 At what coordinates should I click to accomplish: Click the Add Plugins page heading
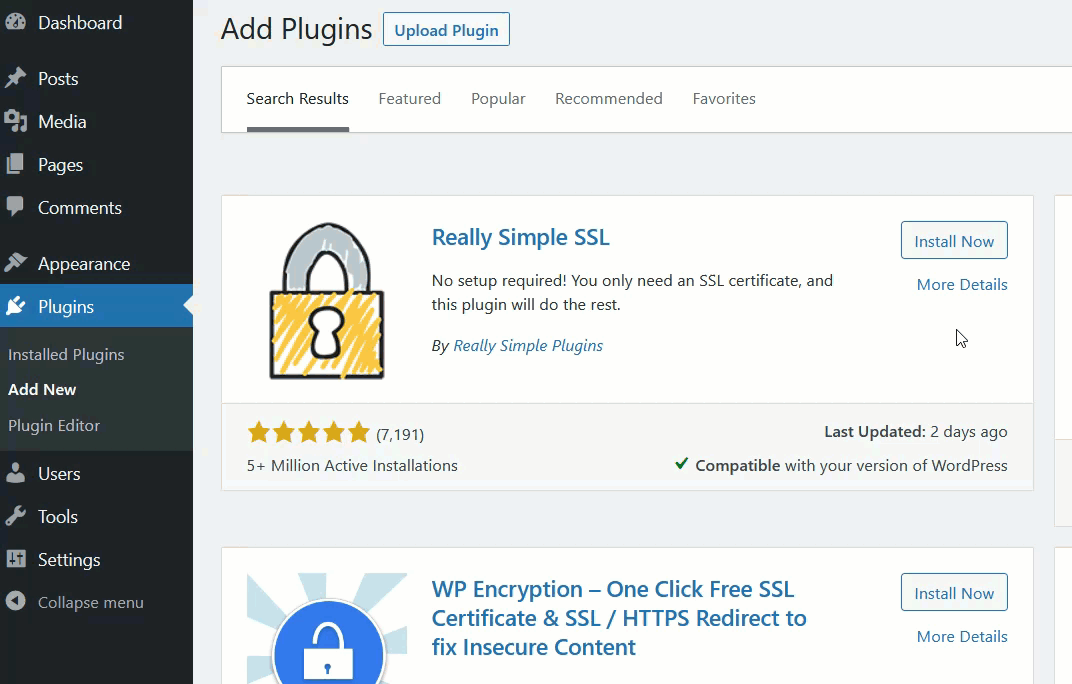(296, 29)
